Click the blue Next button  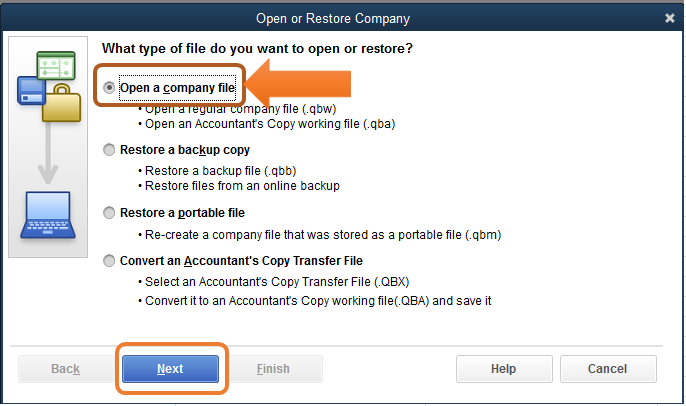(170, 369)
